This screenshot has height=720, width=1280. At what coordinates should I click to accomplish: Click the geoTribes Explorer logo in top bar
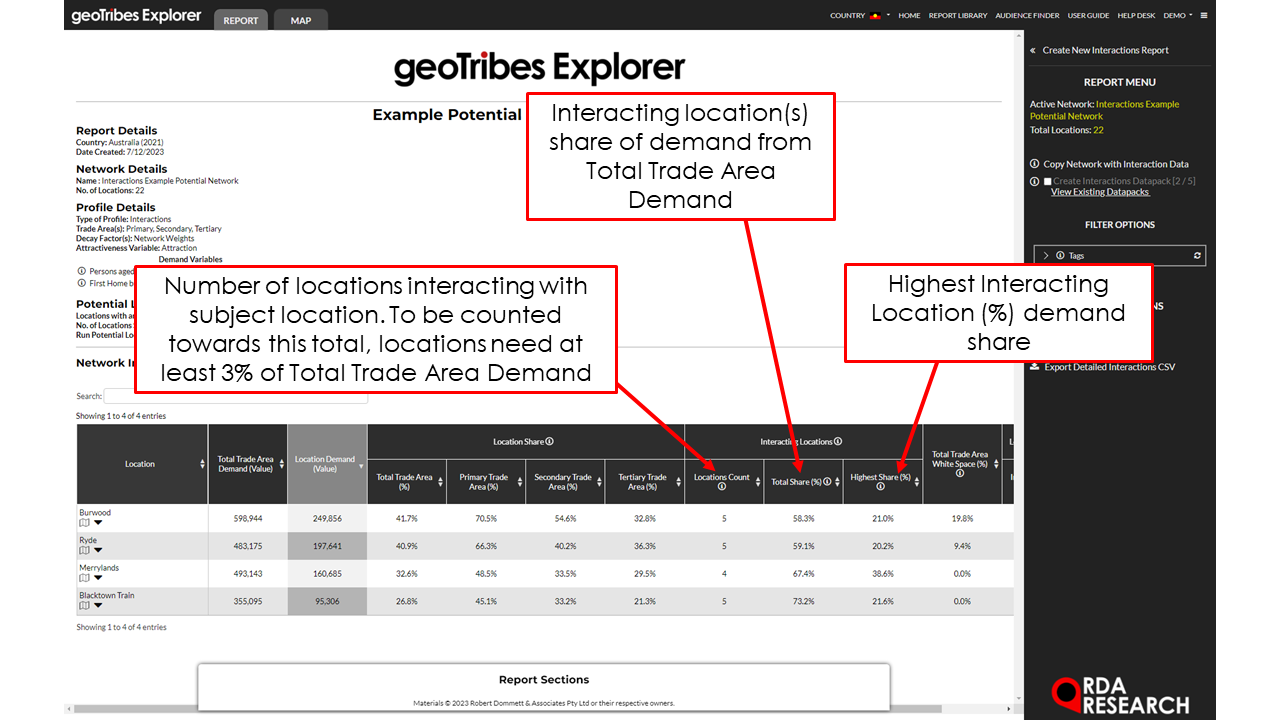tap(137, 16)
